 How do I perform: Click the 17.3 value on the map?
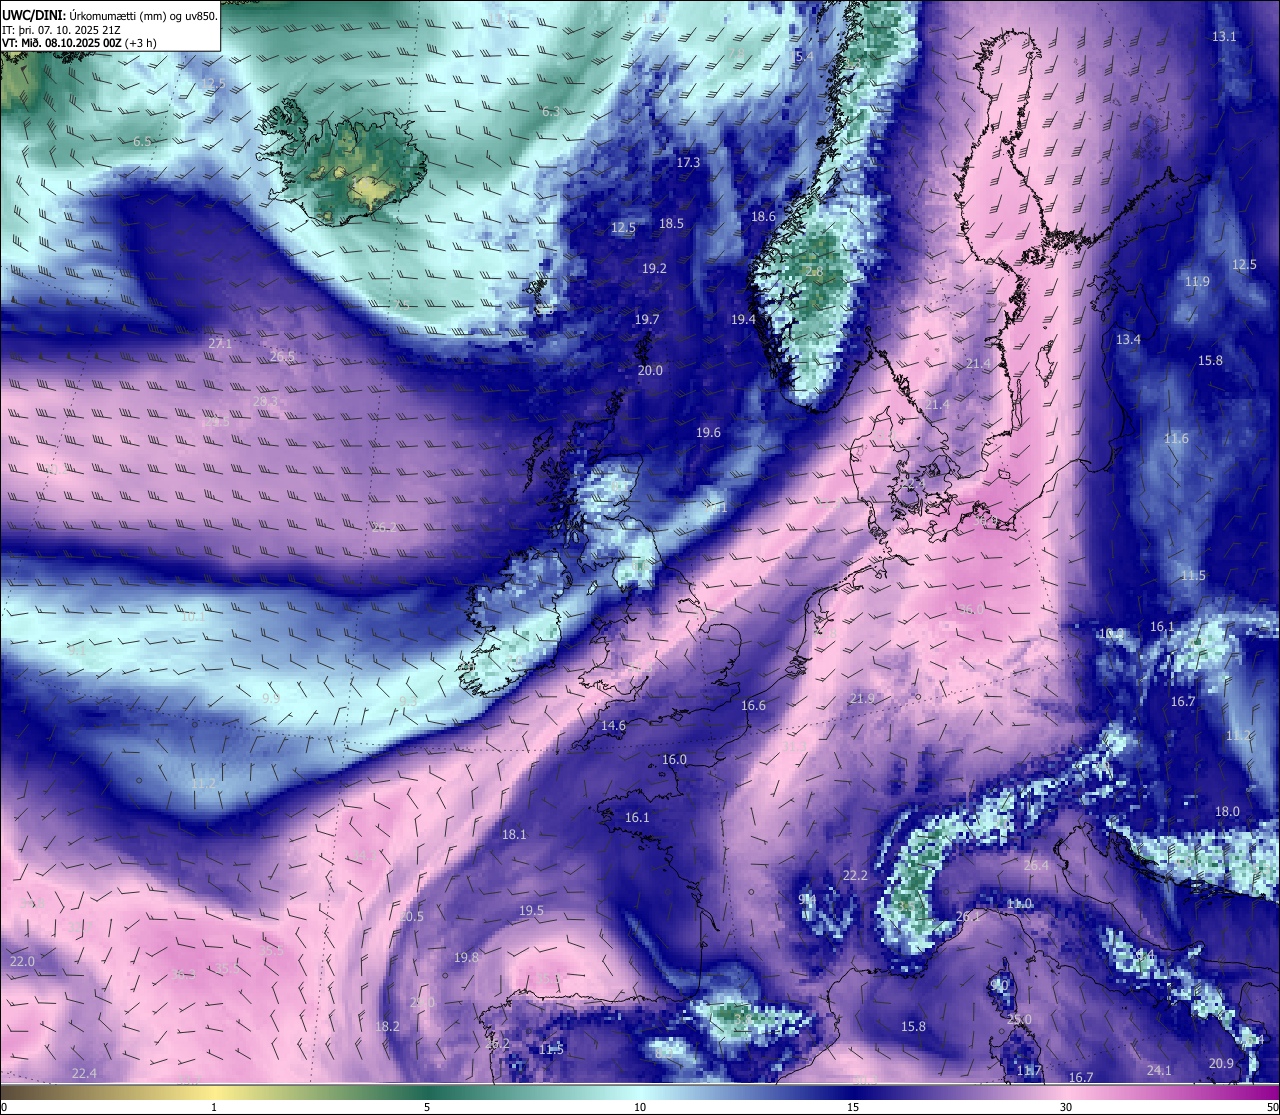click(x=688, y=162)
